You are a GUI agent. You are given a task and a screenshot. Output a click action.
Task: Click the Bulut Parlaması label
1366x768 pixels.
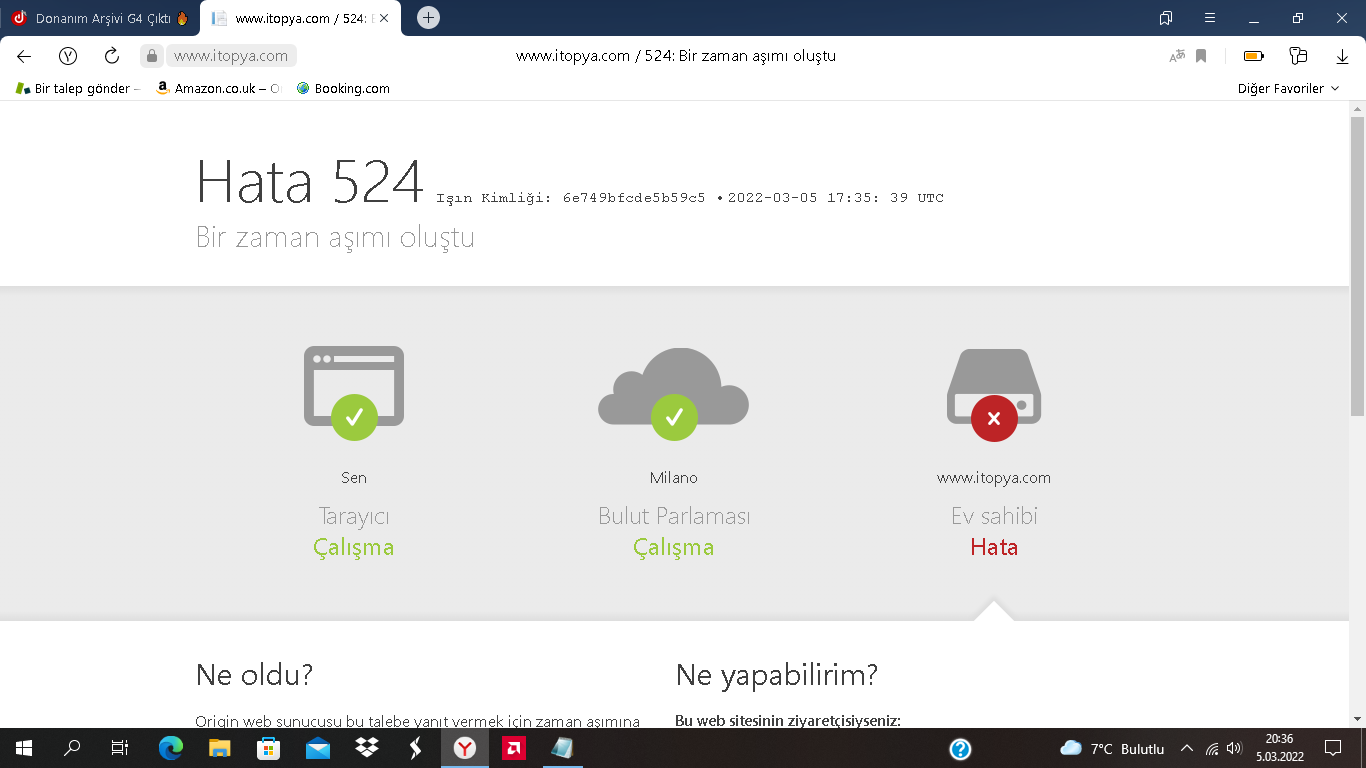pyautogui.click(x=674, y=516)
